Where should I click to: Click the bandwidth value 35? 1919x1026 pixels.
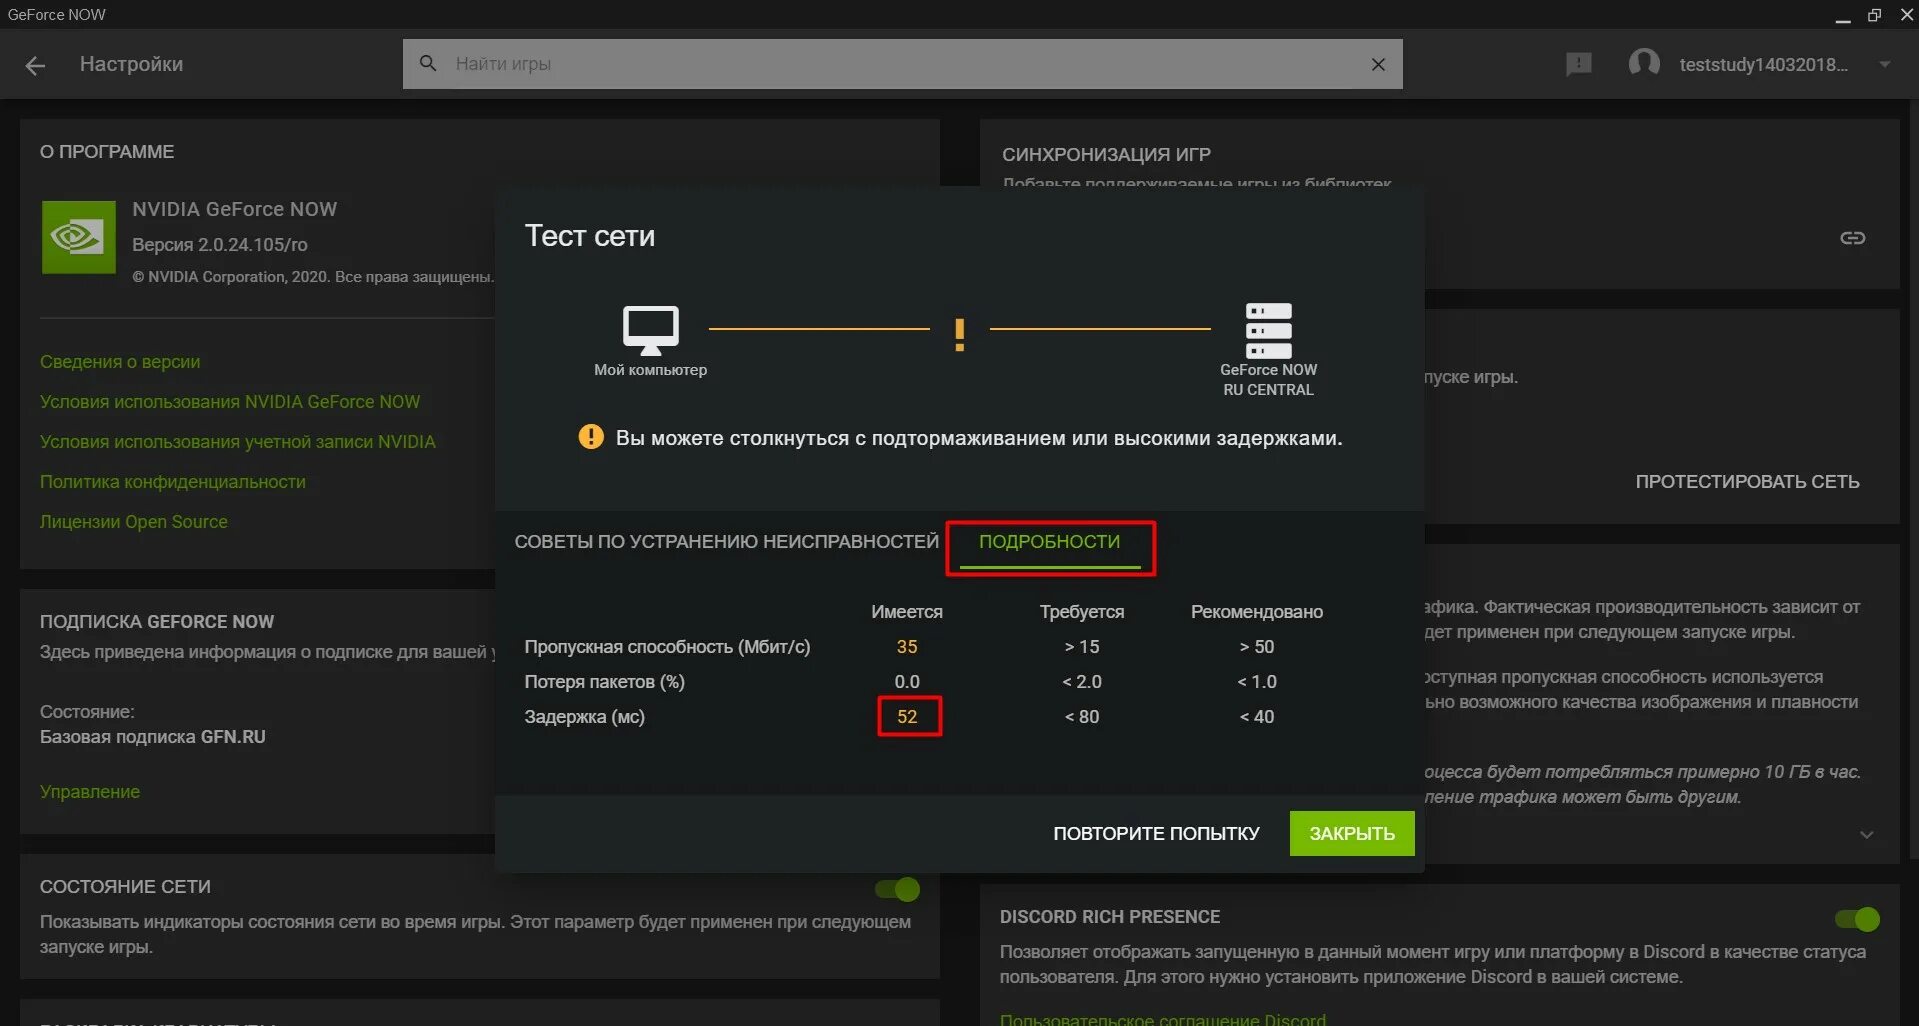click(x=907, y=647)
